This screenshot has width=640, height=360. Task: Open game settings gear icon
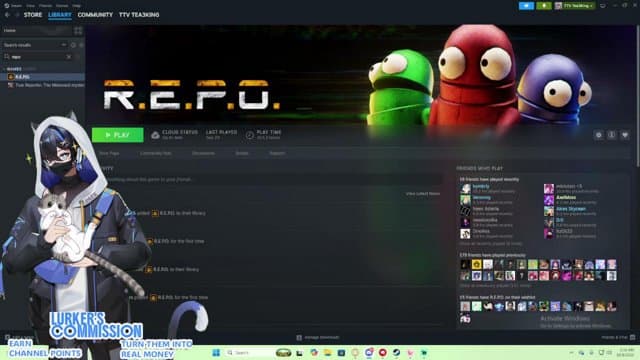click(x=598, y=135)
